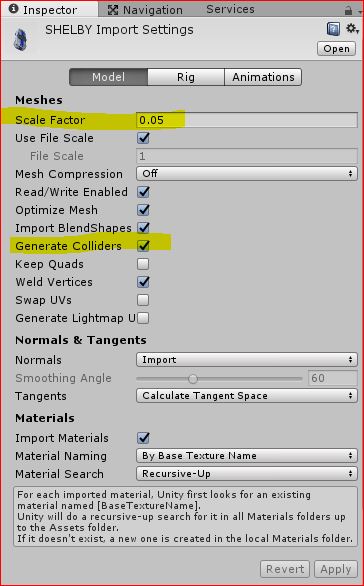Open the Animations tab
The width and height of the screenshot is (364, 586).
(x=263, y=77)
